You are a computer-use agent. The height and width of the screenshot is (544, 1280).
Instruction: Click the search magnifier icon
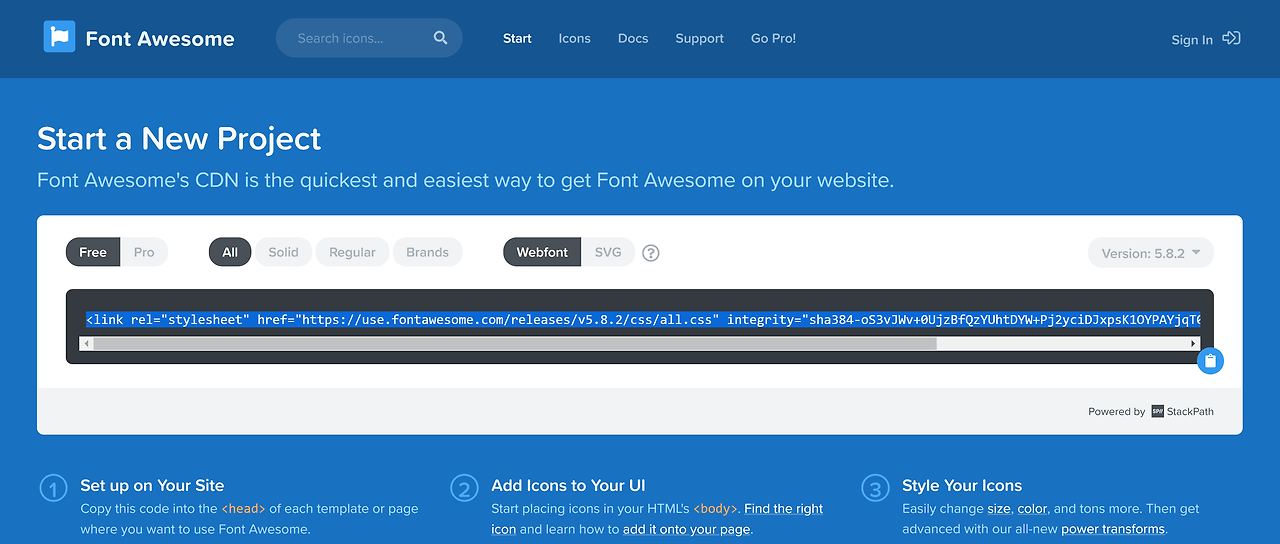tap(441, 38)
